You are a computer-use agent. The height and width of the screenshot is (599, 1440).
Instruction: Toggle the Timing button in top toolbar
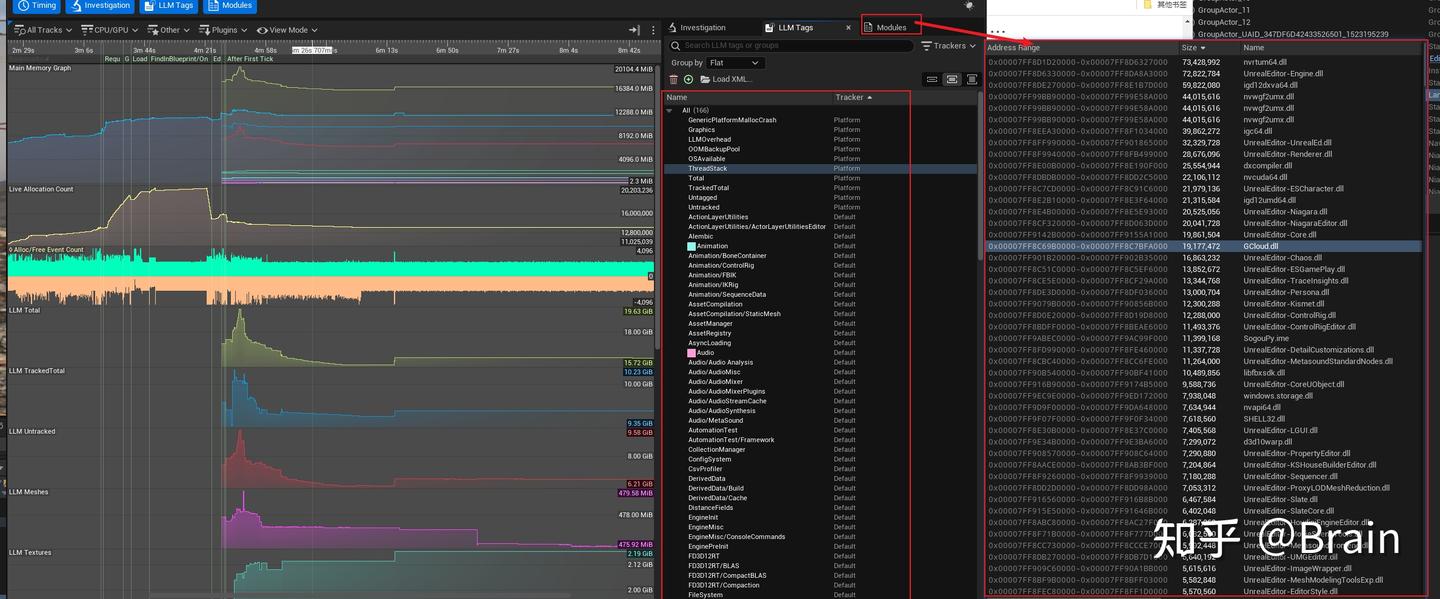point(35,6)
